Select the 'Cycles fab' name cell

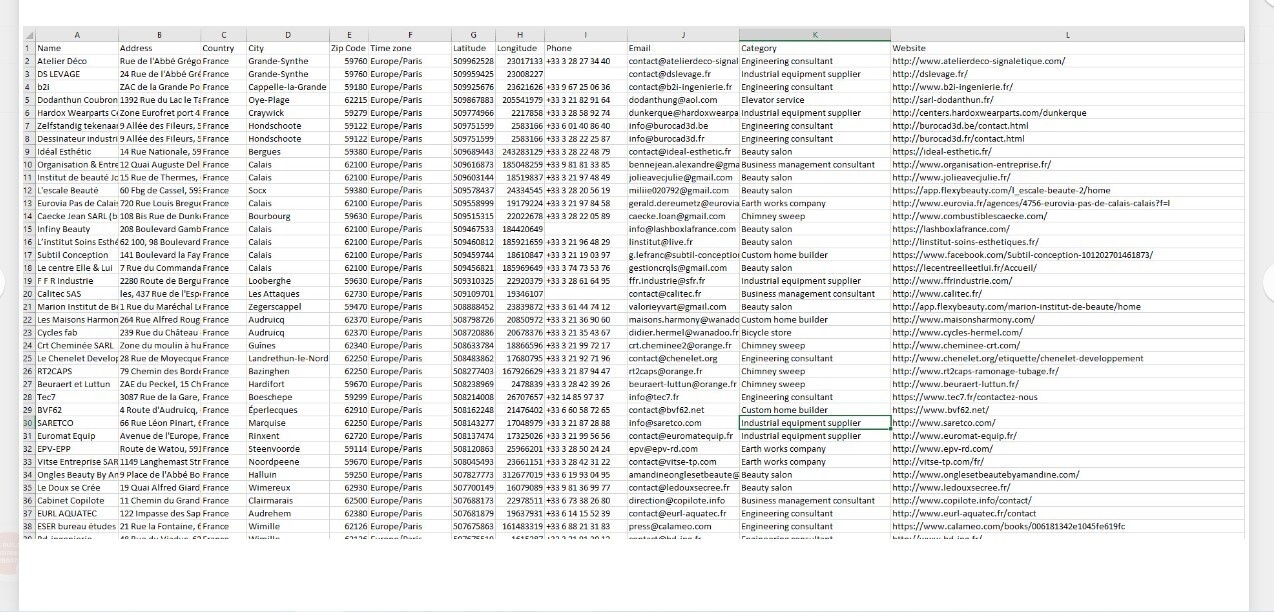click(76, 333)
